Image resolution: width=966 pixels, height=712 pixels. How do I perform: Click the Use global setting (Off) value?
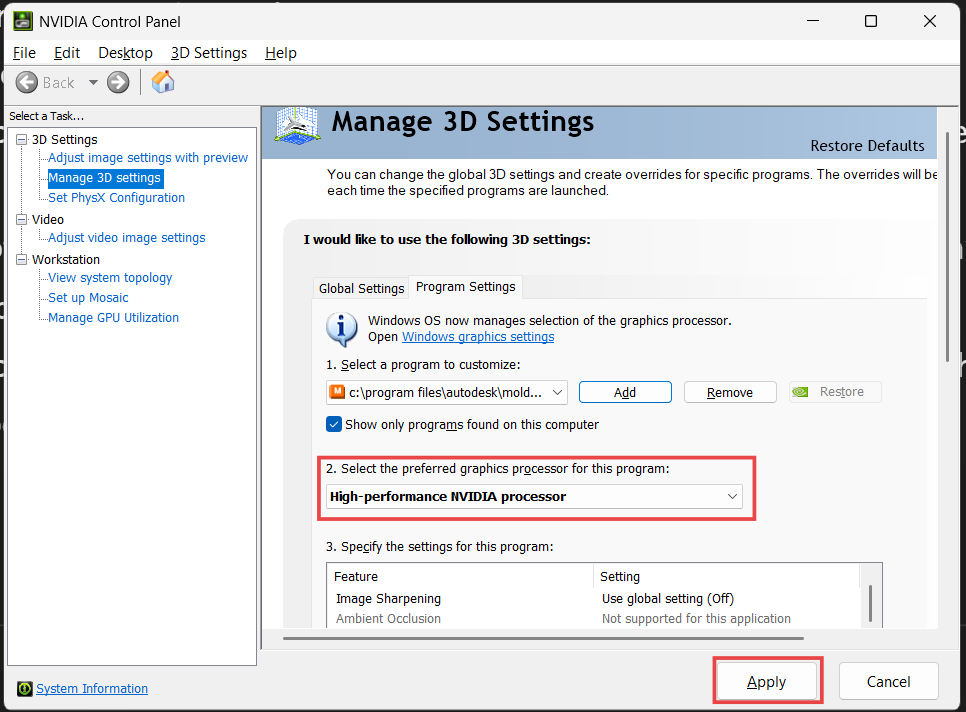[x=668, y=599]
